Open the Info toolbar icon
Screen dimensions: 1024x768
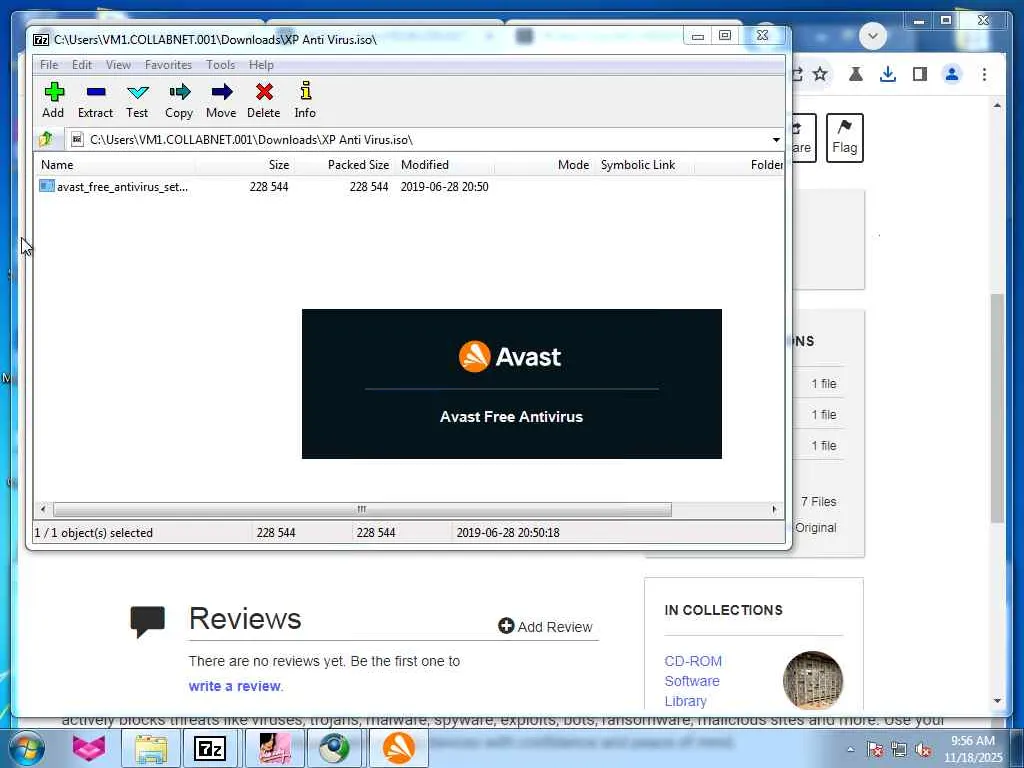tap(305, 100)
